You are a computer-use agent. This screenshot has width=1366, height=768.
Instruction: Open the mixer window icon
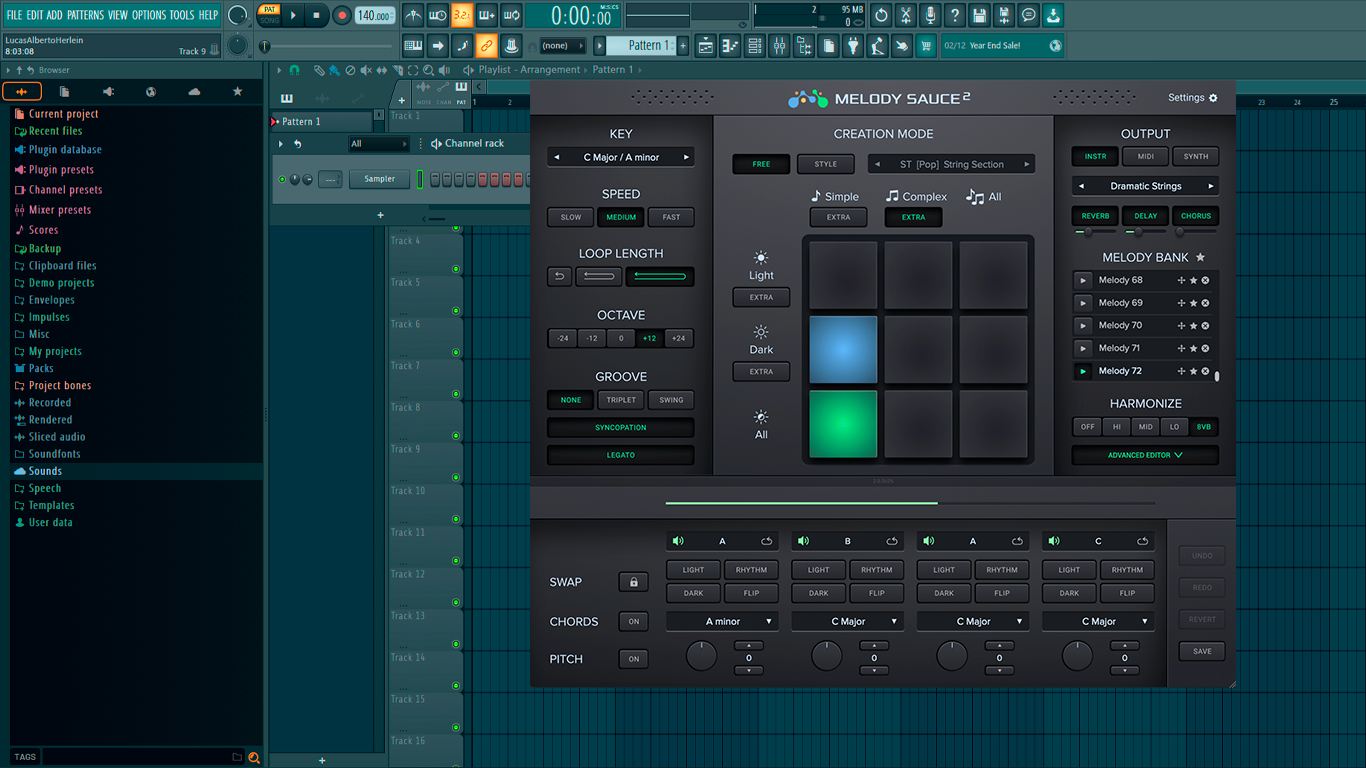coord(779,46)
